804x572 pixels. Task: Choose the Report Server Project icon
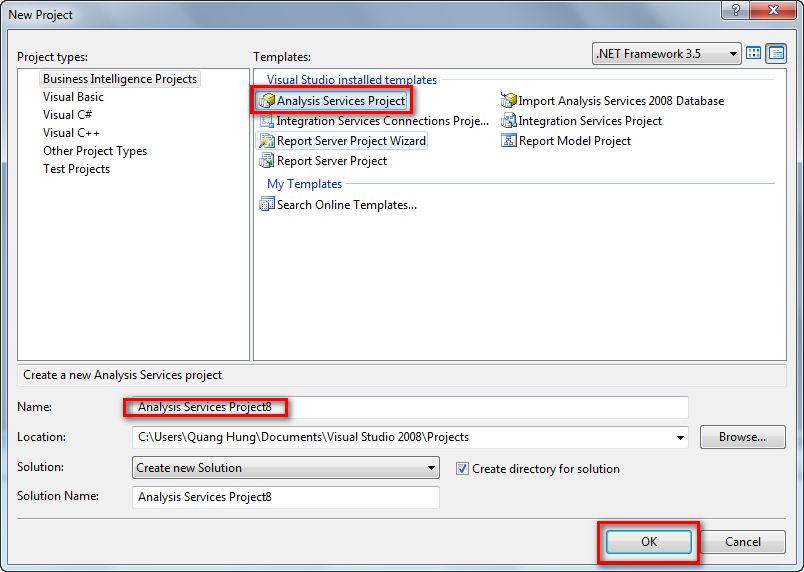click(267, 161)
